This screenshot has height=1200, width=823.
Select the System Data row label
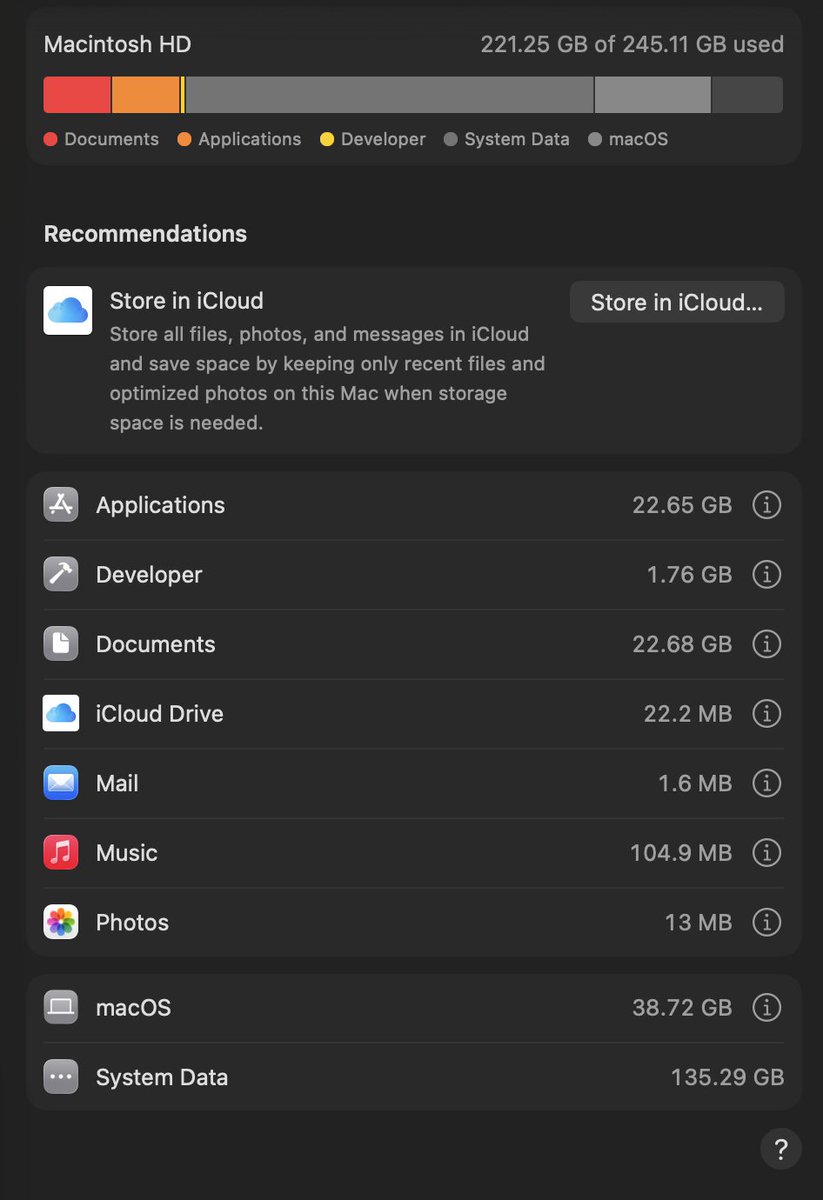(x=162, y=1077)
